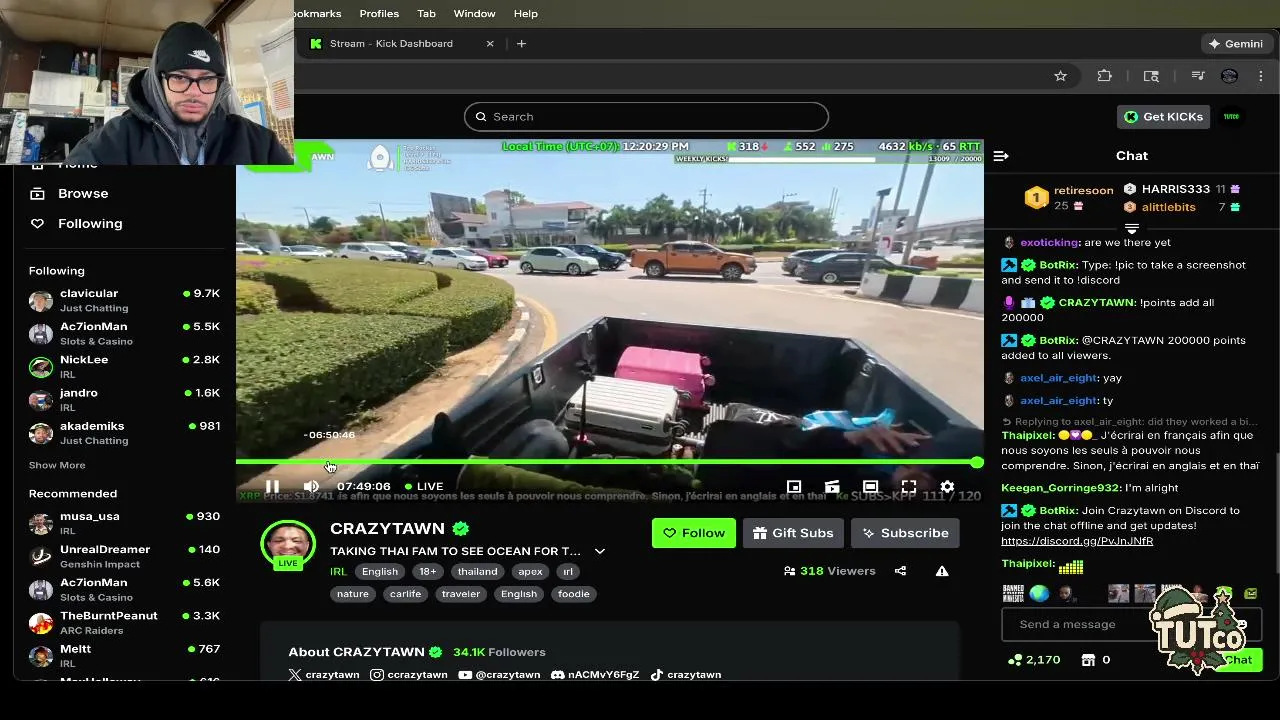The height and width of the screenshot is (720, 1280).
Task: Open crazytawn X profile link
Action: point(324,675)
